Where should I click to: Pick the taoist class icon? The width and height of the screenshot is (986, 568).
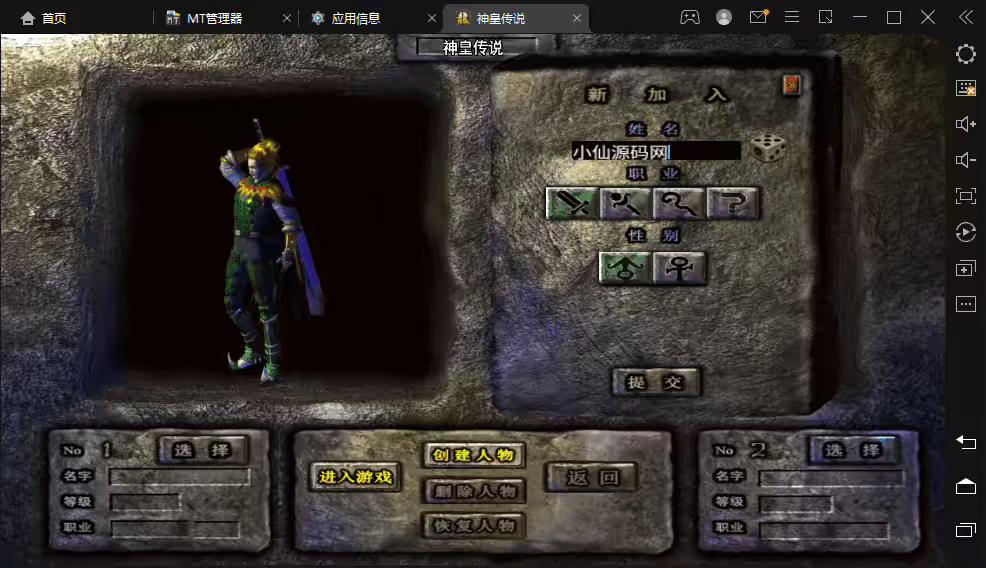679,203
